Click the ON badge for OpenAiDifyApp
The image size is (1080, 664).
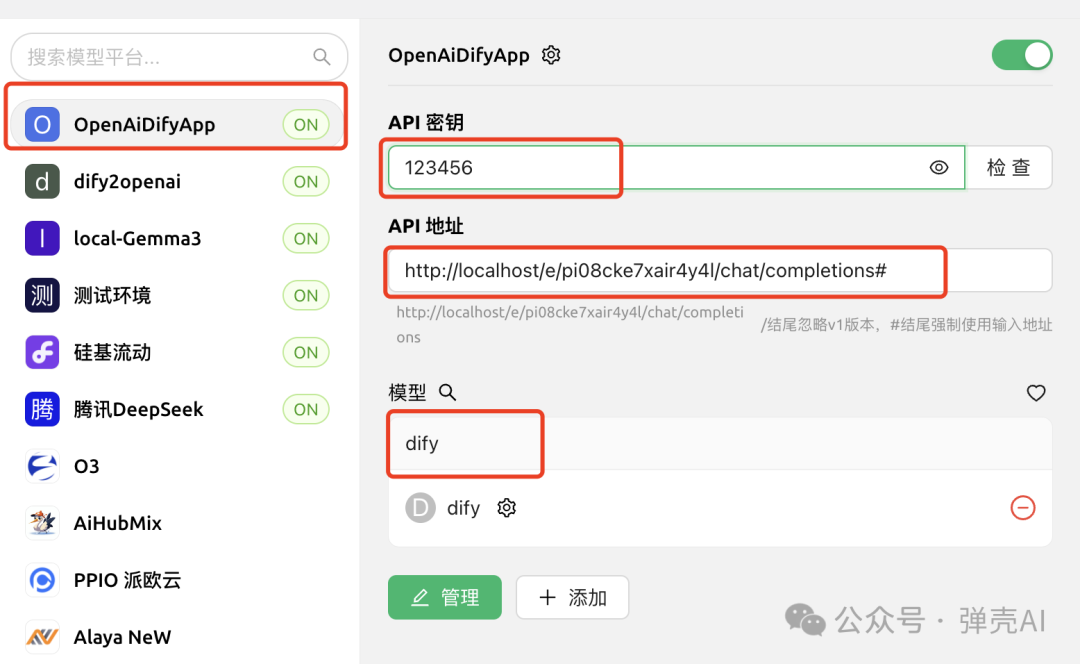(x=306, y=125)
